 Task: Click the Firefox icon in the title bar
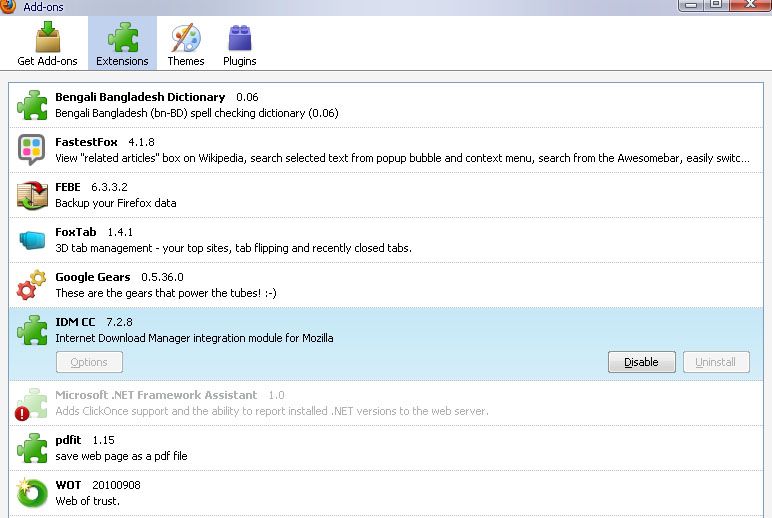click(x=7, y=6)
